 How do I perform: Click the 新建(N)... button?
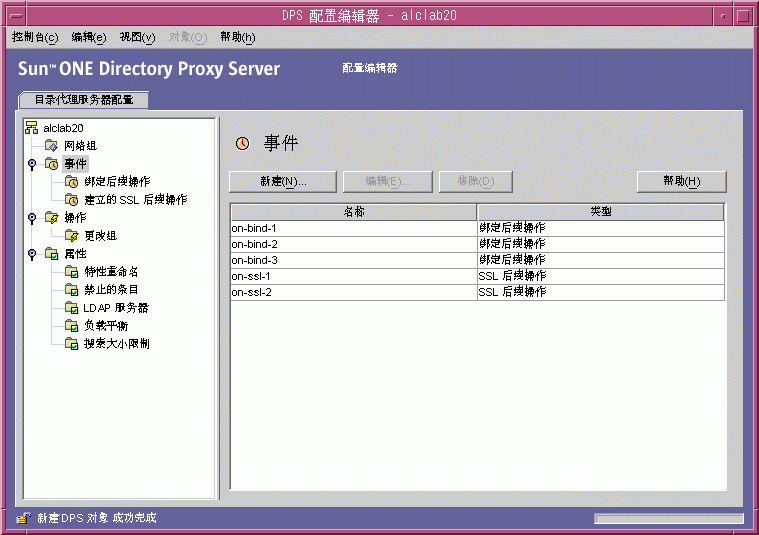pos(283,182)
